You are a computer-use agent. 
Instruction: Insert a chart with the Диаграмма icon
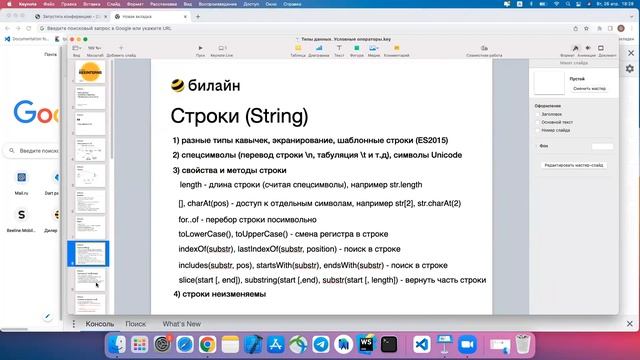[x=319, y=48]
